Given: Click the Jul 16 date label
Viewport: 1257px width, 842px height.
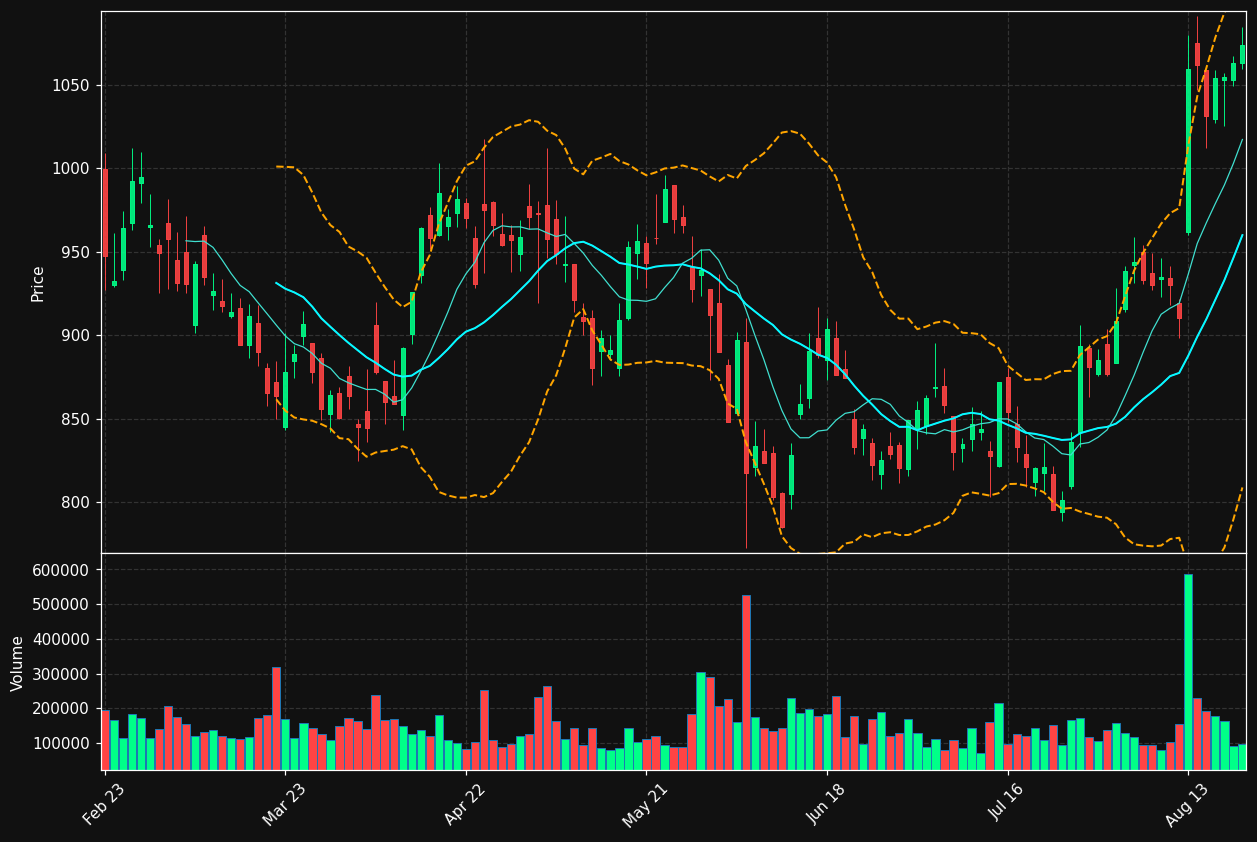Looking at the screenshot, I should [1008, 804].
